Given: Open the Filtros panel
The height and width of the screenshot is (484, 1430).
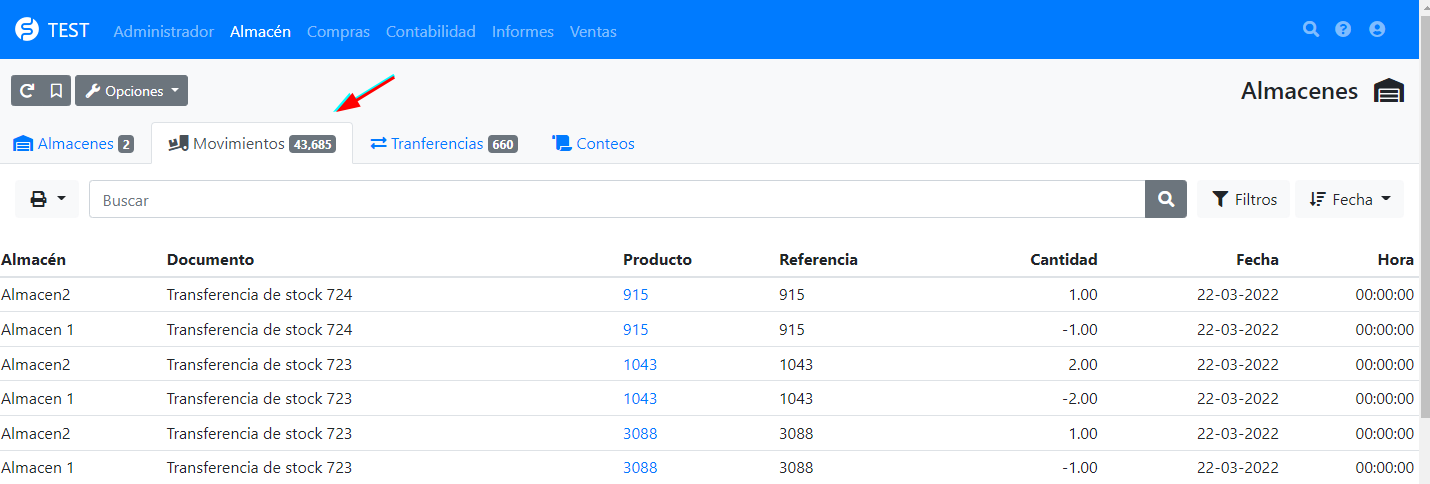Looking at the screenshot, I should [1244, 199].
